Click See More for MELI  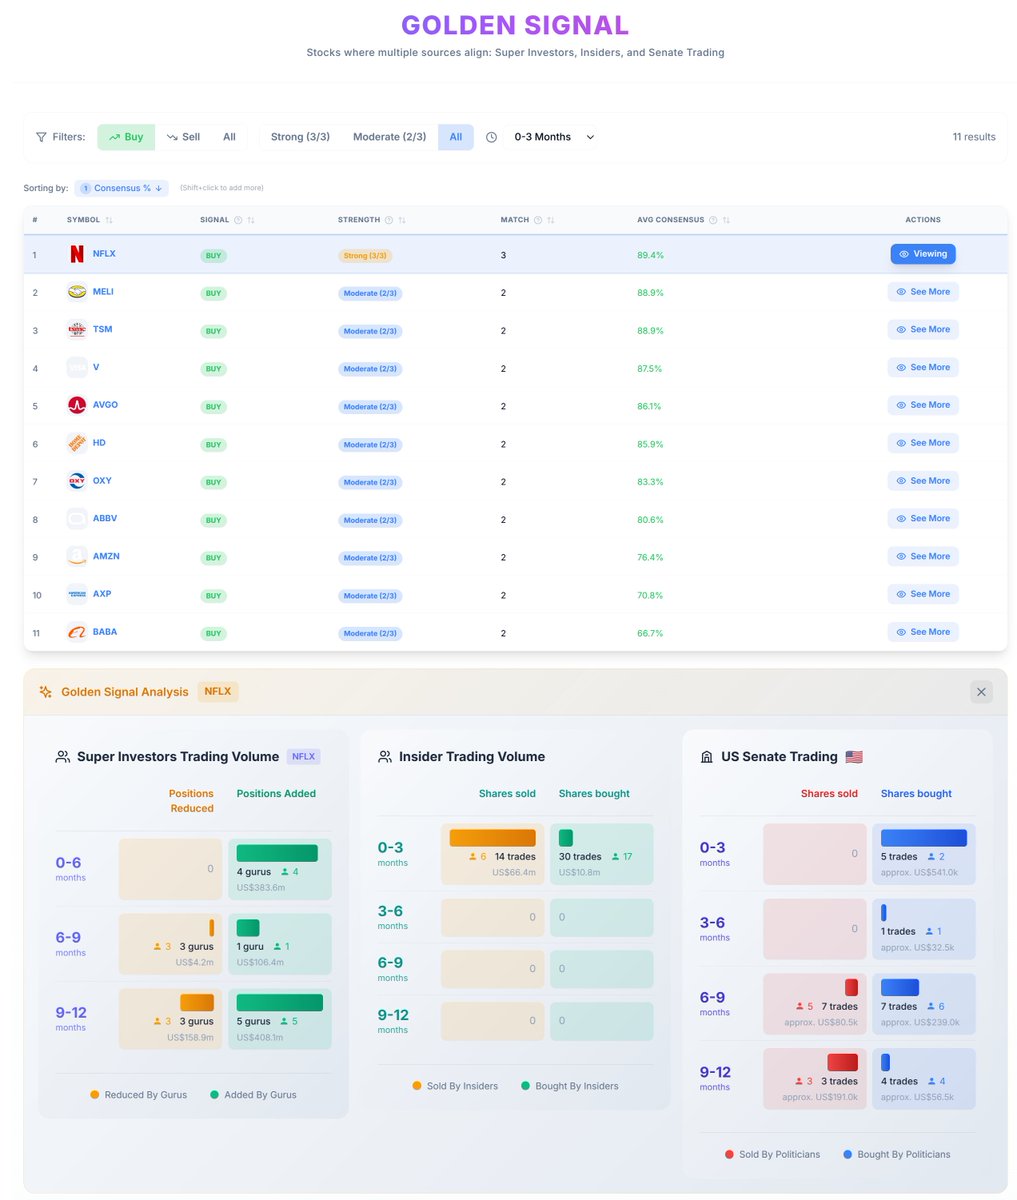(x=923, y=292)
